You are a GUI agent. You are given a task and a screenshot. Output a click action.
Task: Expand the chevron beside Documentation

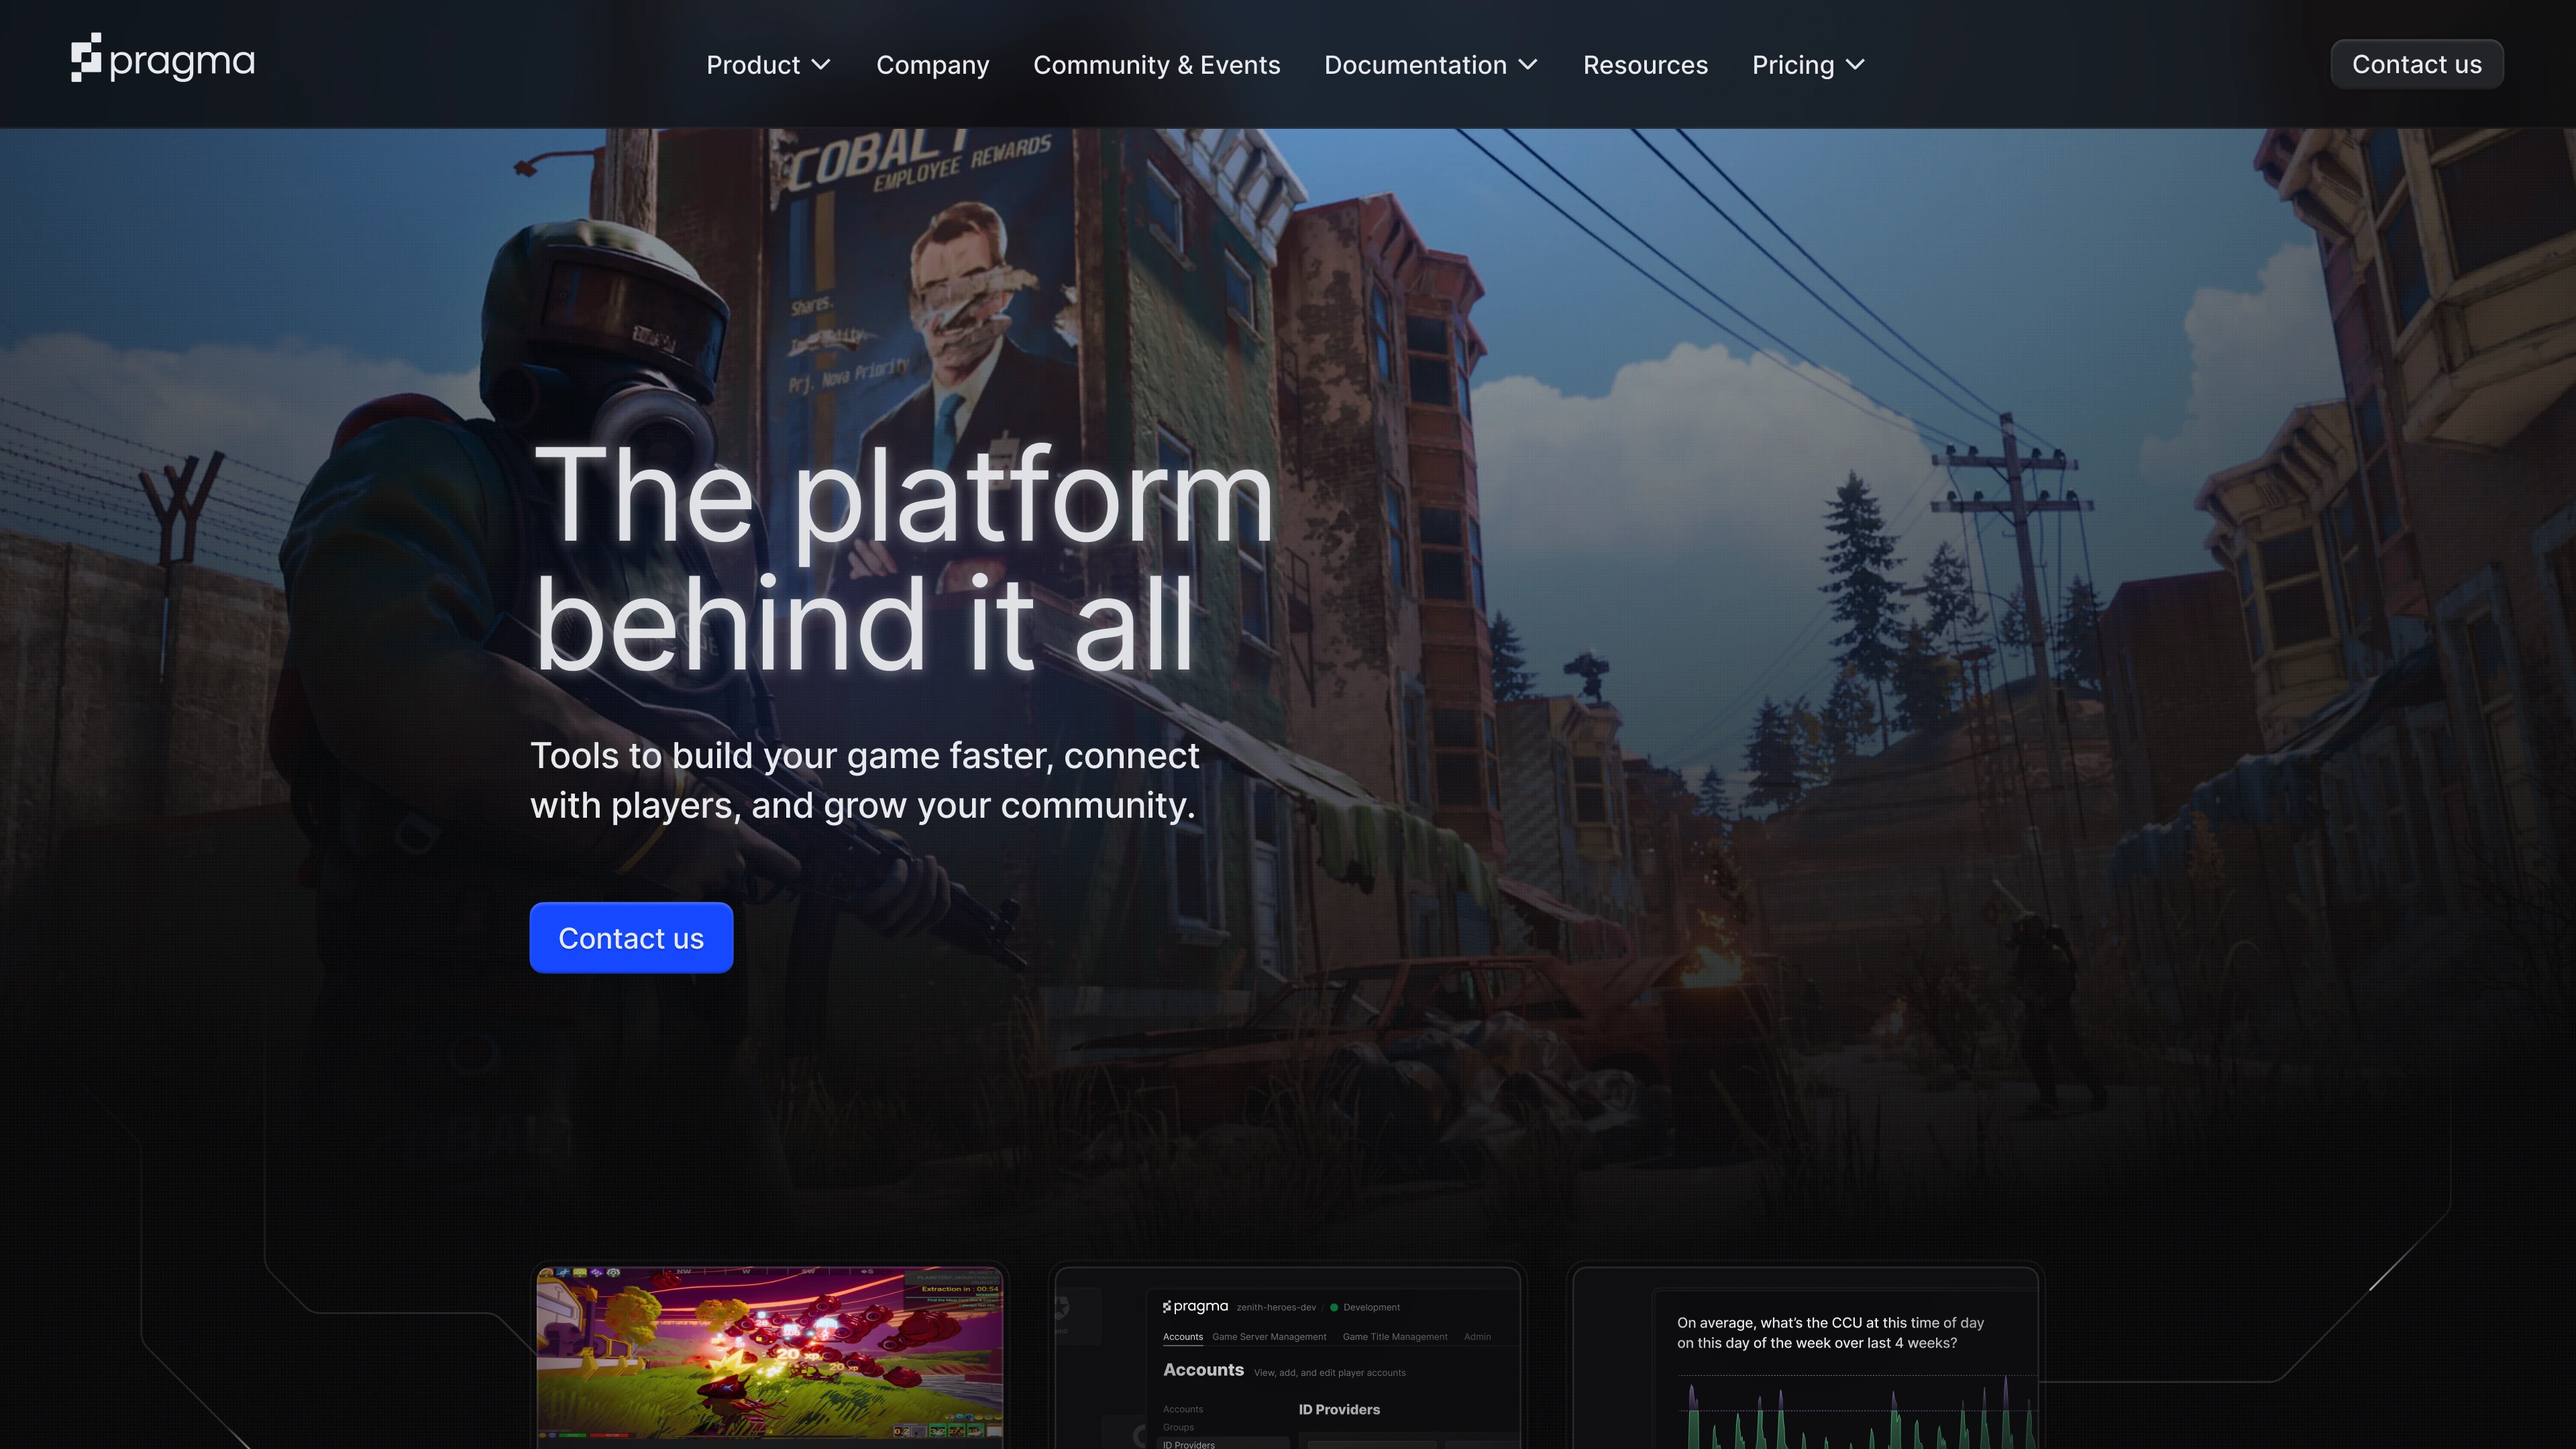click(1528, 65)
